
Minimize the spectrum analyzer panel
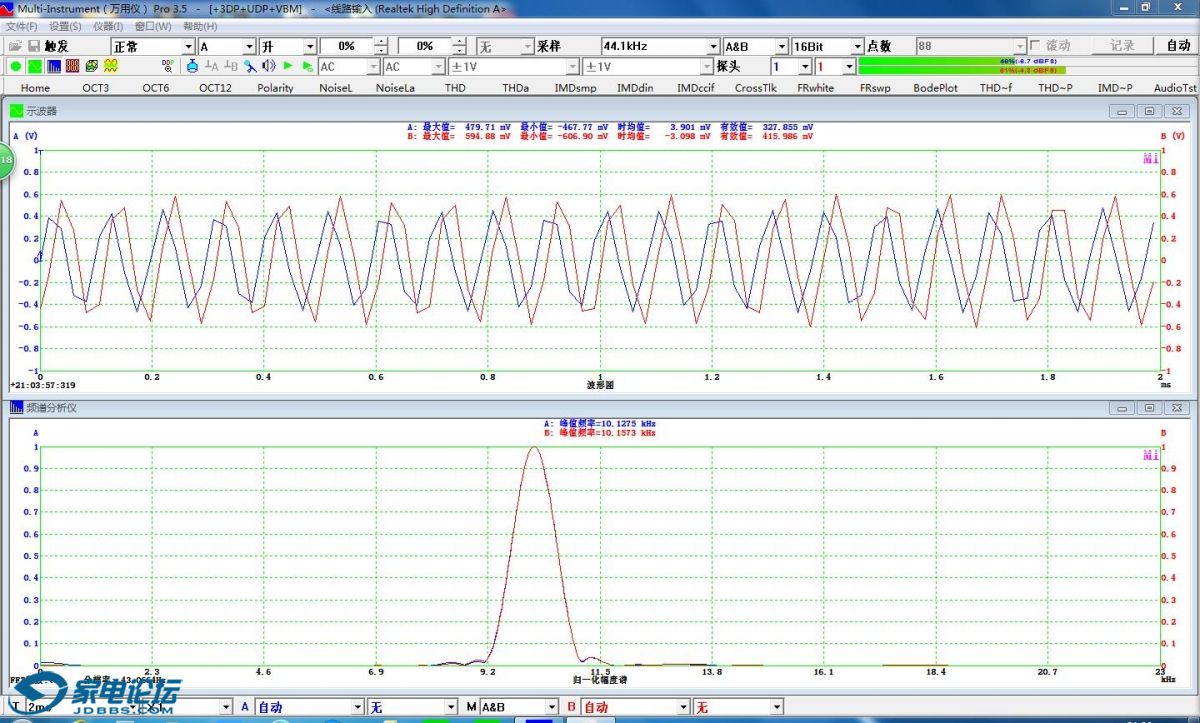point(1123,408)
